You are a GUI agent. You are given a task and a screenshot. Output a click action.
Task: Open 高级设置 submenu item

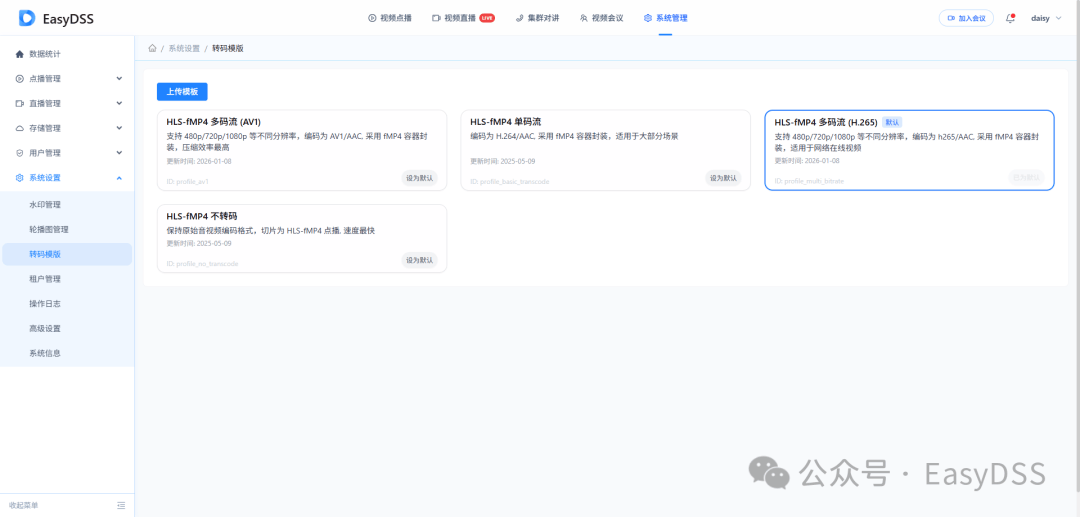[68, 328]
